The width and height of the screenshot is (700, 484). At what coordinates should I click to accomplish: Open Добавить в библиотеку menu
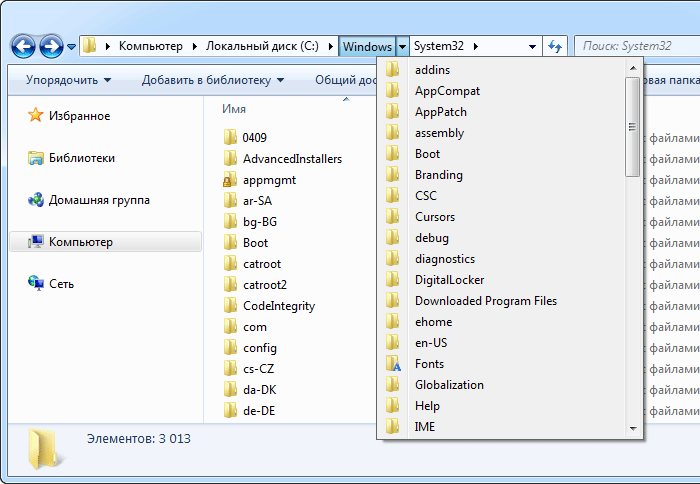(x=213, y=80)
